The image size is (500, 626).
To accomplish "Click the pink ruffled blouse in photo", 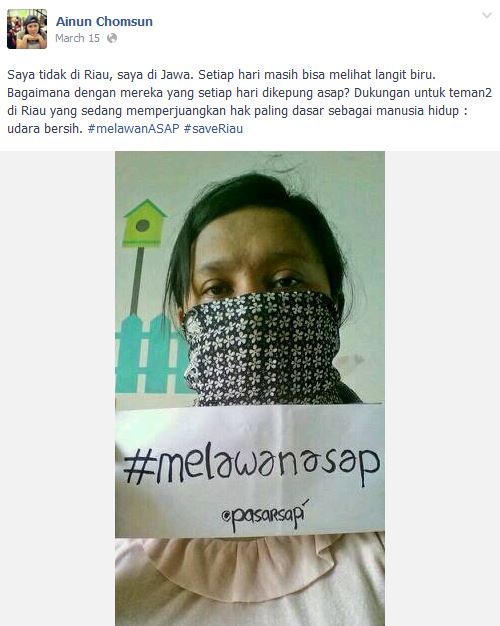I will pyautogui.click(x=250, y=581).
